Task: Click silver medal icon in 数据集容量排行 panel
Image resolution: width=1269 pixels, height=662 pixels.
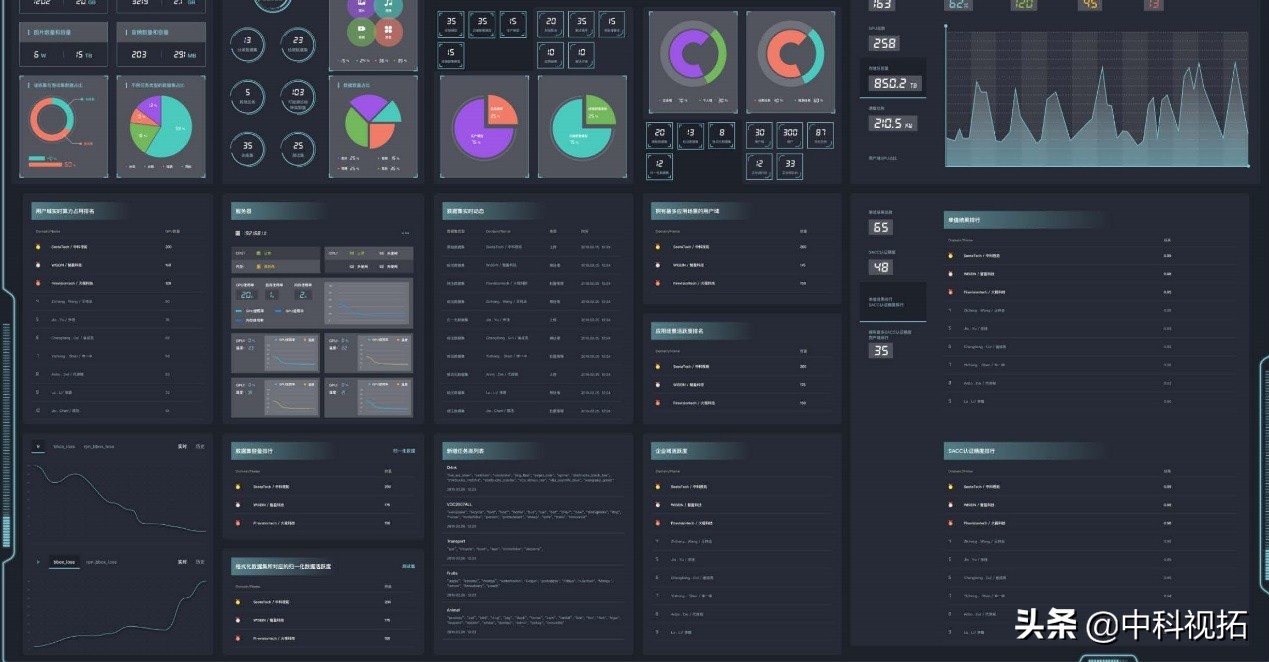Action: (x=238, y=505)
